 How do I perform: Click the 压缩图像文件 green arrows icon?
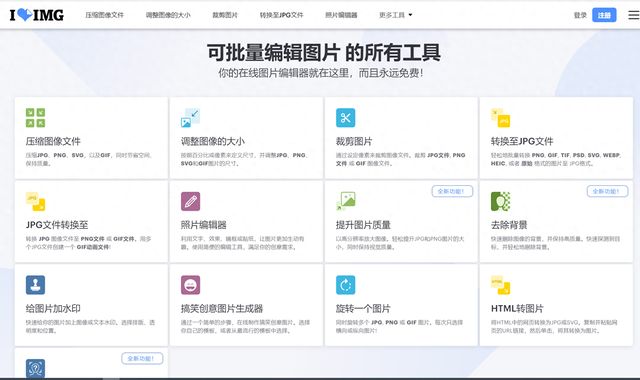tap(36, 118)
